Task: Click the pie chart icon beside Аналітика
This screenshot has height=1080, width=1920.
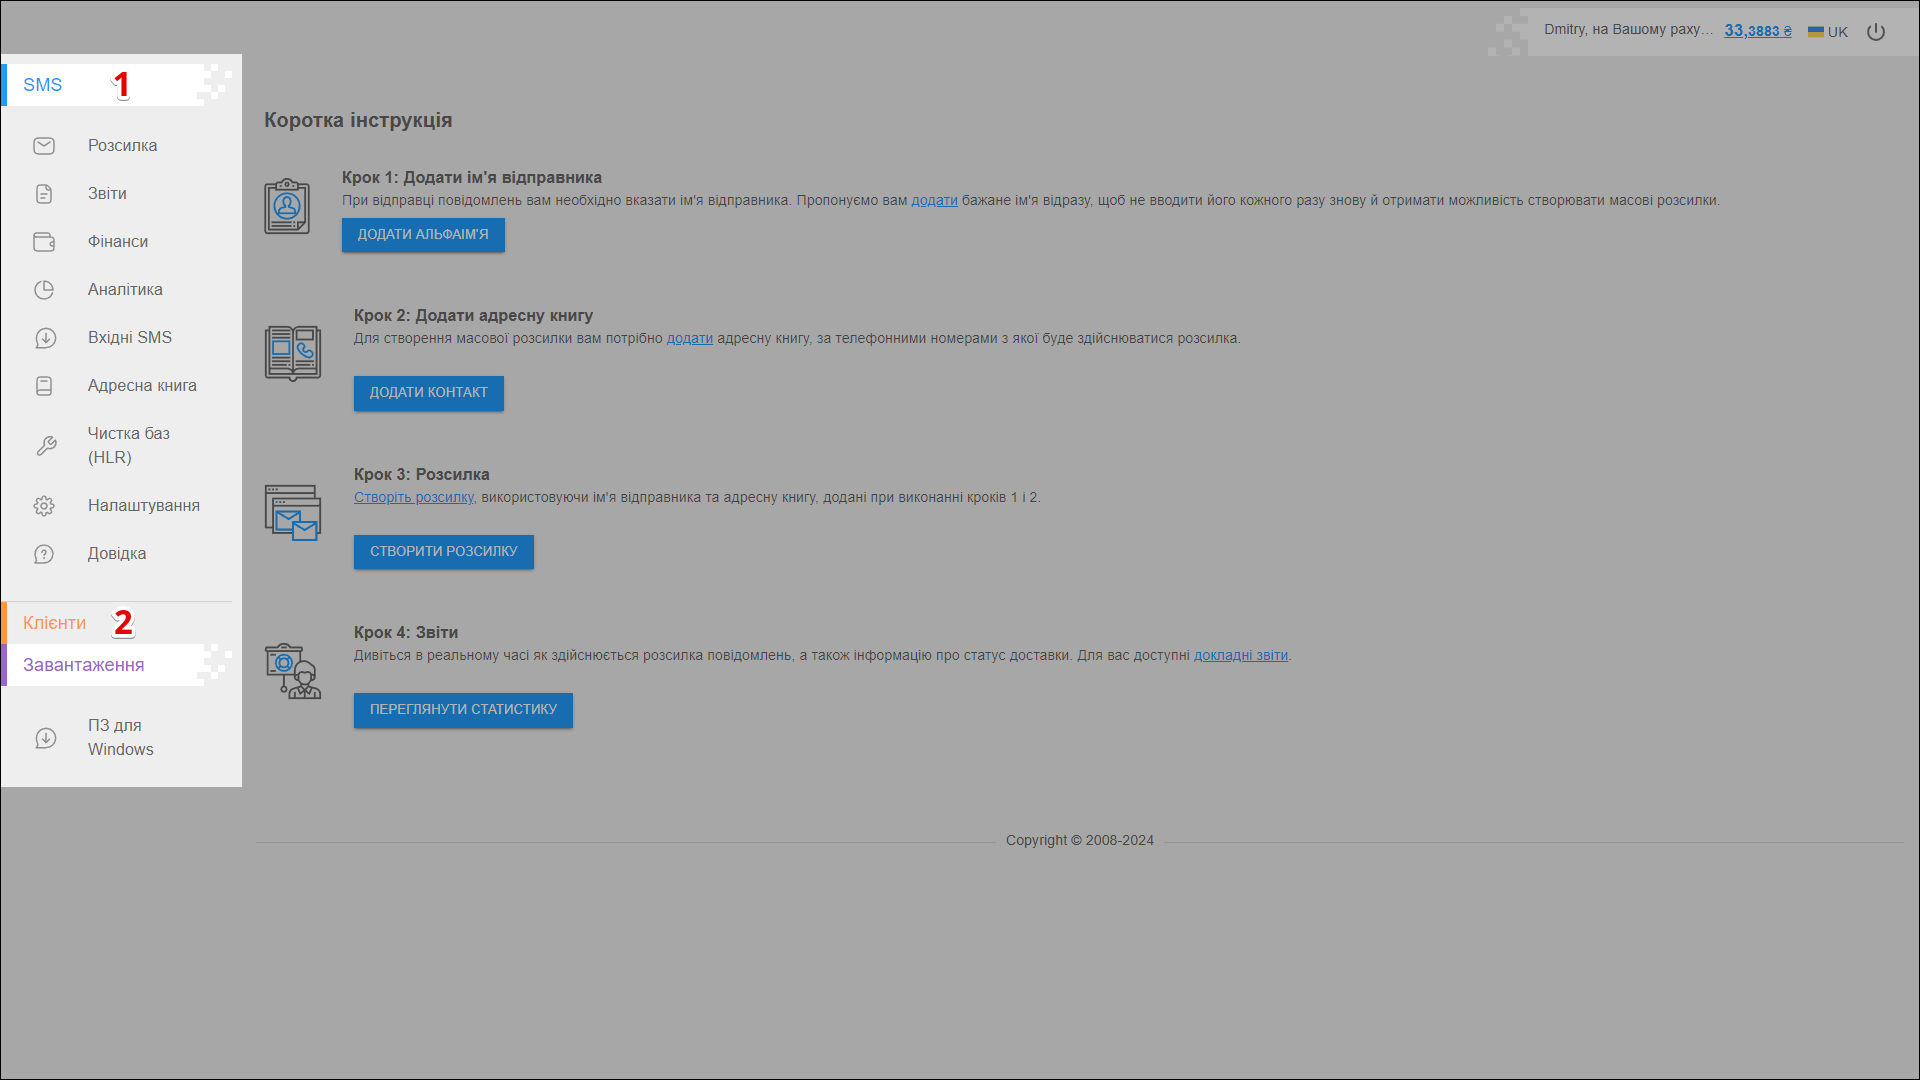Action: click(44, 290)
